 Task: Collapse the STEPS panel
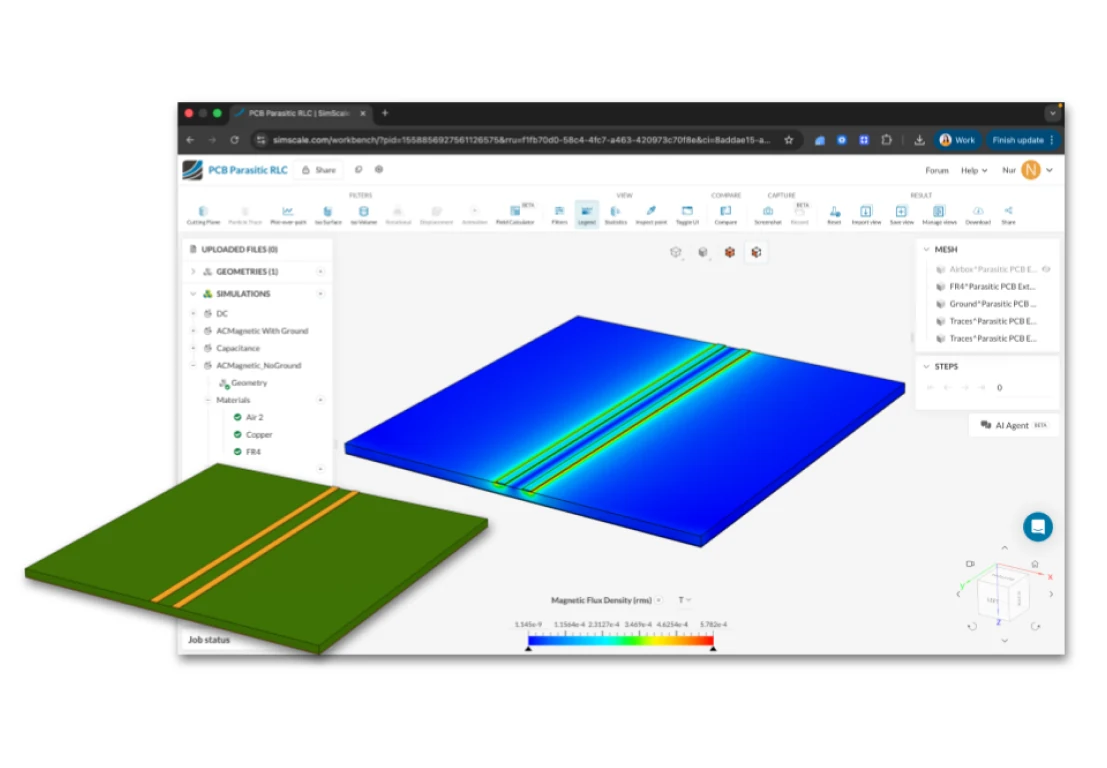coord(926,366)
